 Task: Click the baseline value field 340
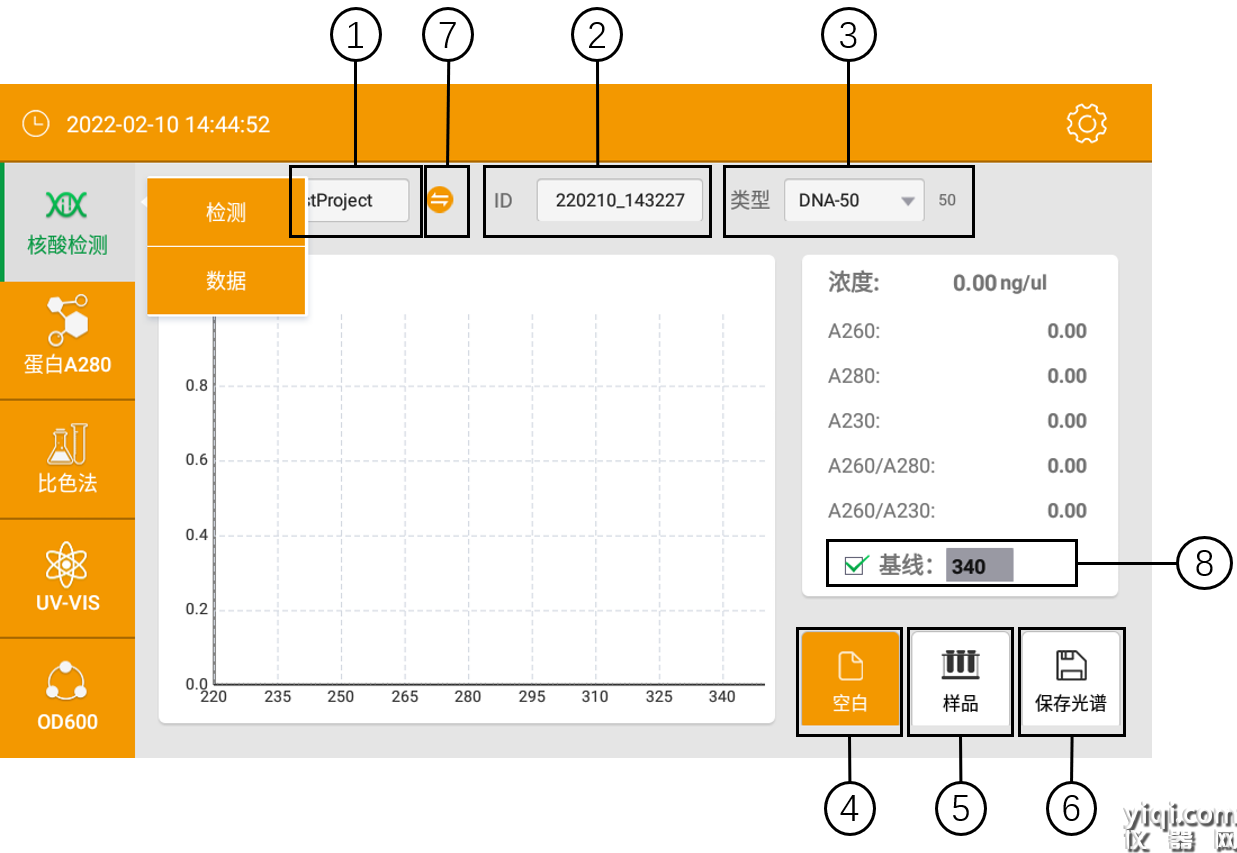(x=980, y=565)
